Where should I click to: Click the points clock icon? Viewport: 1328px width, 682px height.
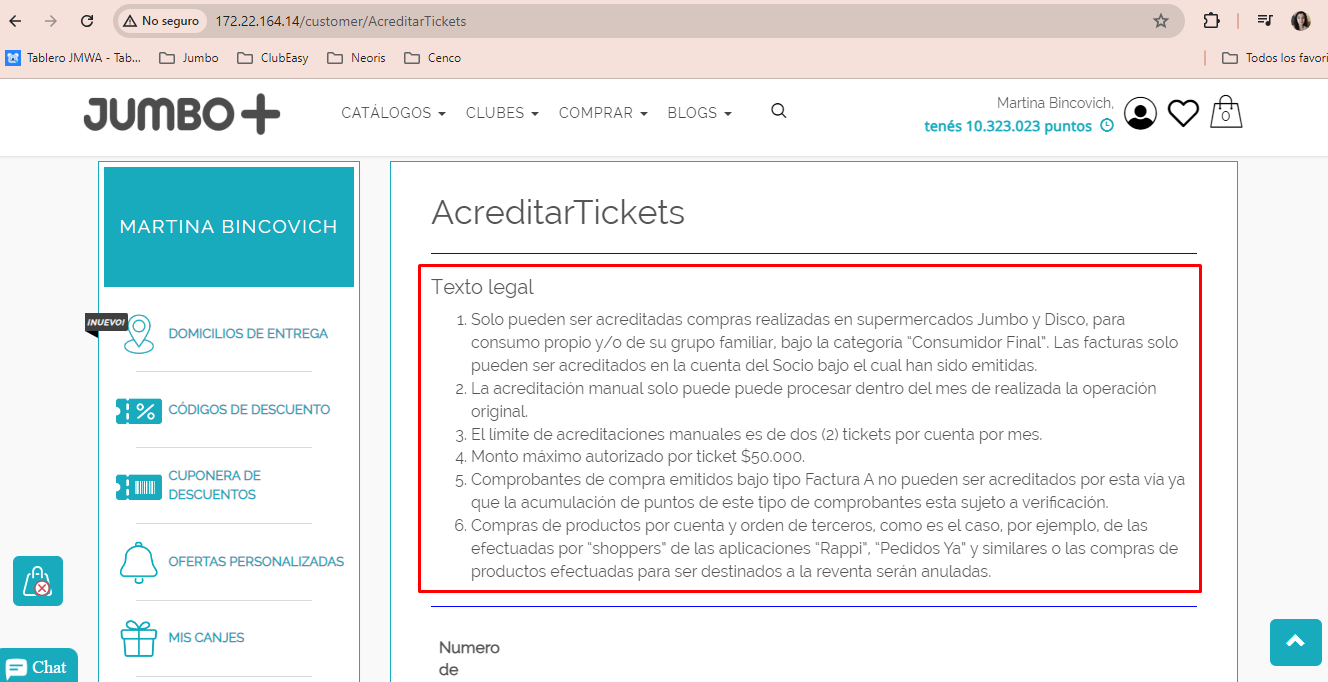click(1107, 126)
